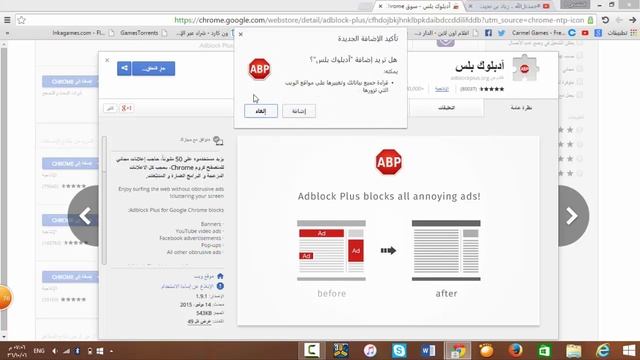Screen dimensions: 640x360
Task: Open the GamesTorrents bookmark
Action: click(x=144, y=33)
